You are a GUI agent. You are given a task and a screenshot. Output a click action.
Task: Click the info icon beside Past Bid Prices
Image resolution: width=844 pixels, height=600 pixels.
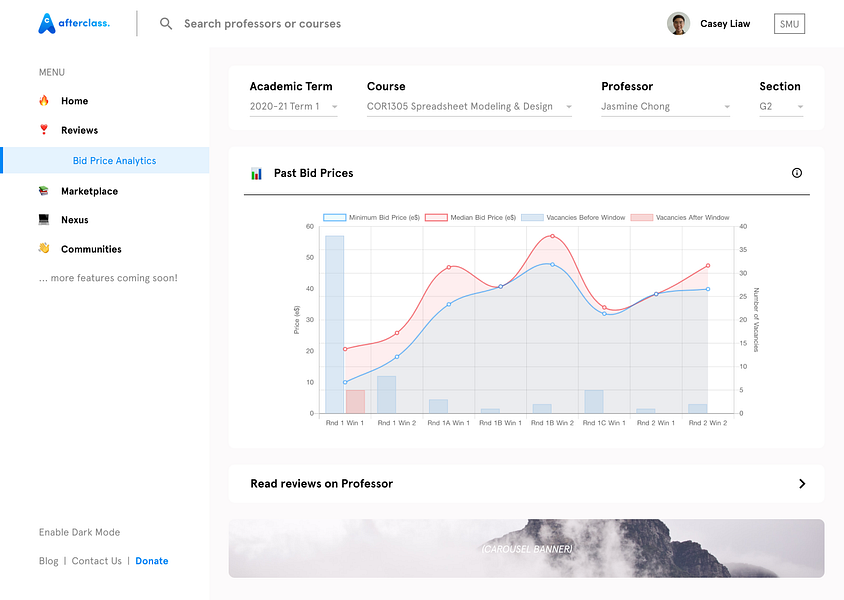pyautogui.click(x=797, y=173)
